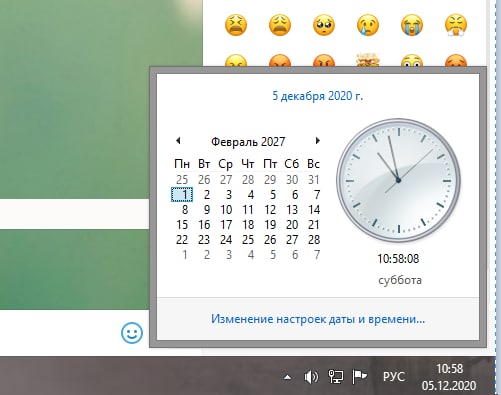Select February 3 in black text
The width and height of the screenshot is (501, 395).
tap(229, 195)
